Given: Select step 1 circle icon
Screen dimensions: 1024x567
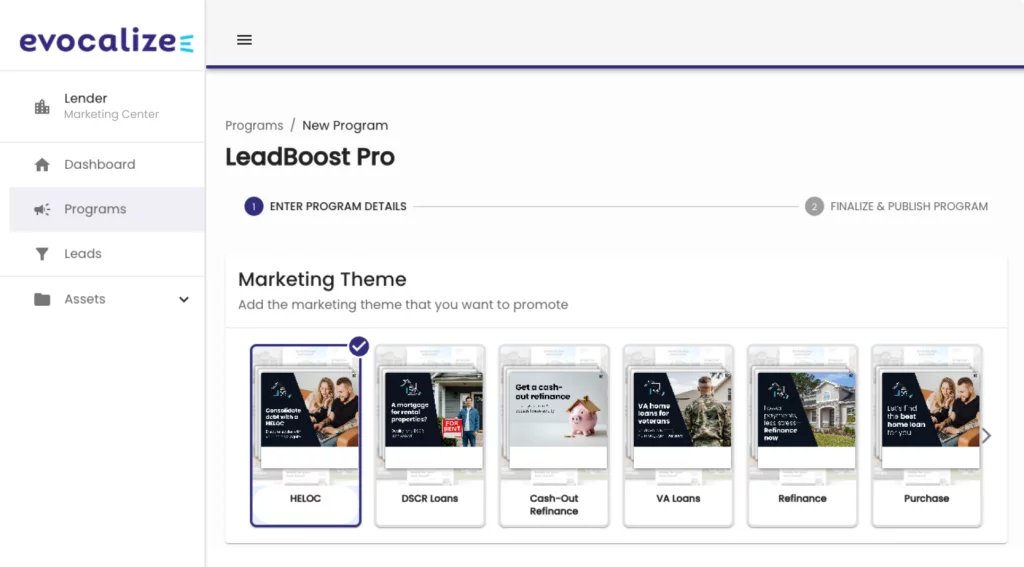Looking at the screenshot, I should coord(253,206).
